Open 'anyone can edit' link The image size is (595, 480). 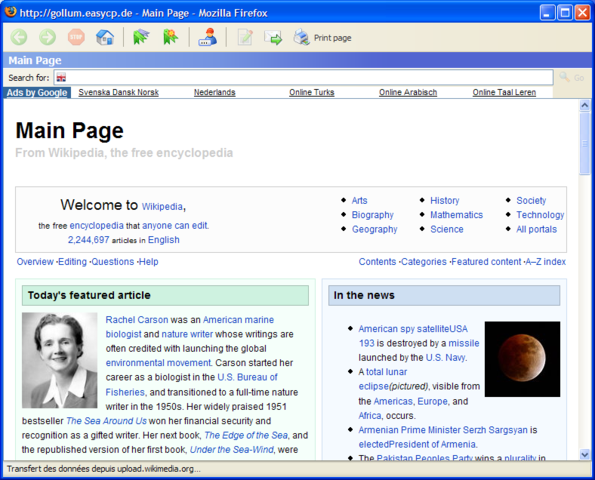tap(175, 225)
